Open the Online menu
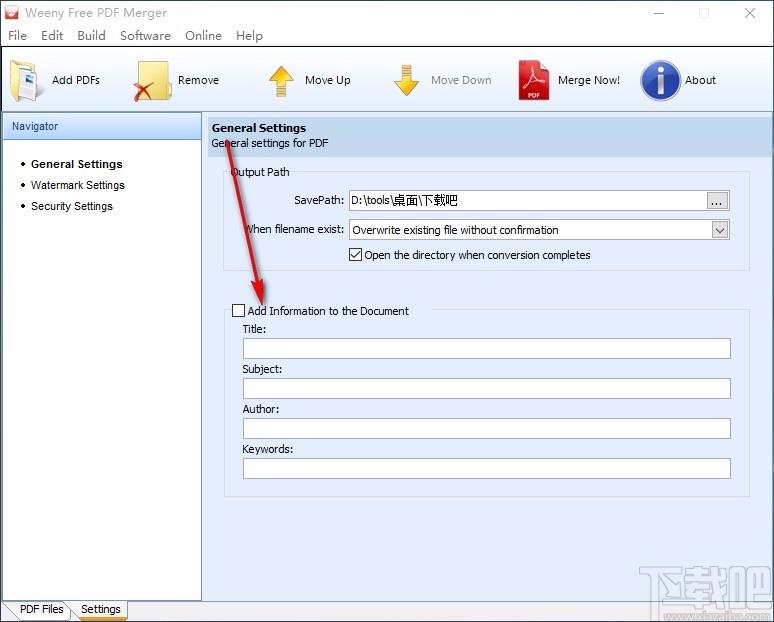This screenshot has width=774, height=622. (203, 36)
